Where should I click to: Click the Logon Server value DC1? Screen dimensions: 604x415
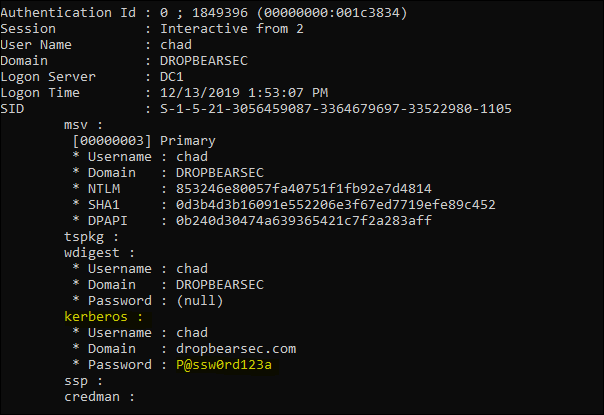(171, 77)
